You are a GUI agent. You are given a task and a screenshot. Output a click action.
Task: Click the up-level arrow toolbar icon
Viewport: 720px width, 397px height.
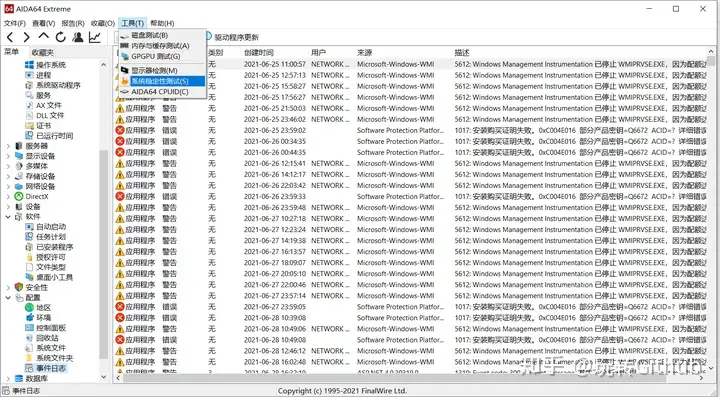tap(44, 36)
